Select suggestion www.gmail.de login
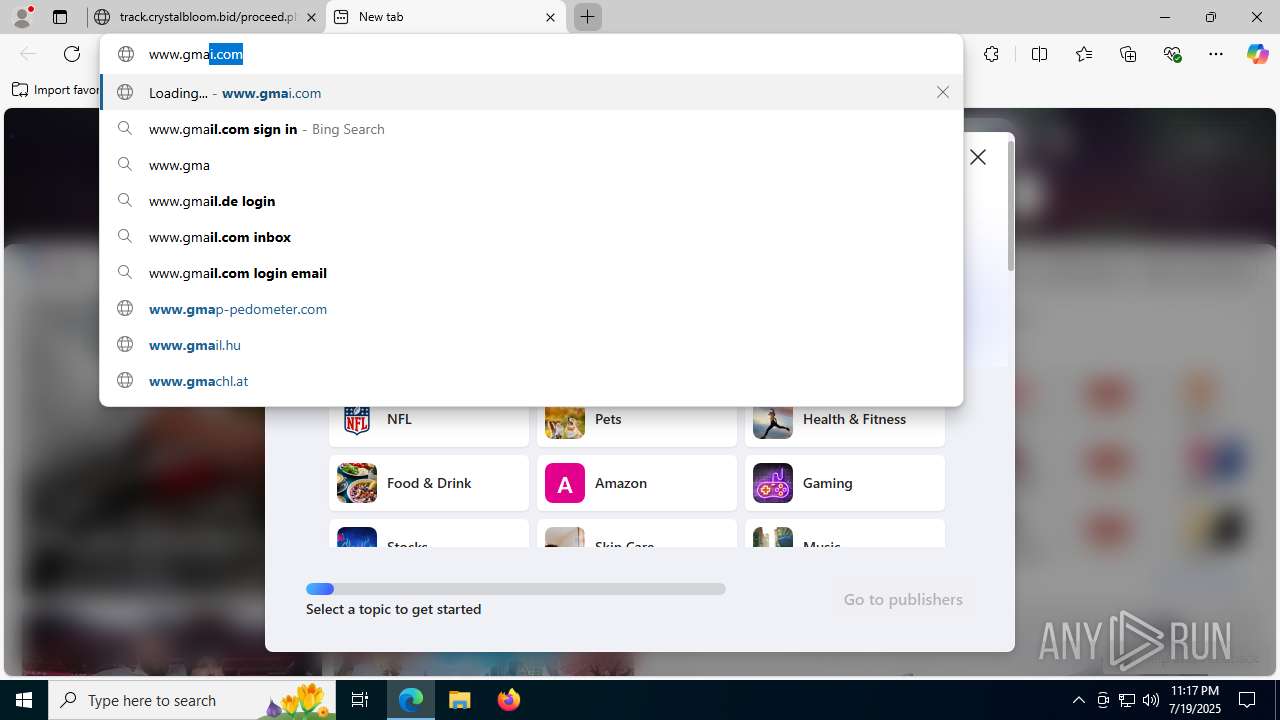 531,201
